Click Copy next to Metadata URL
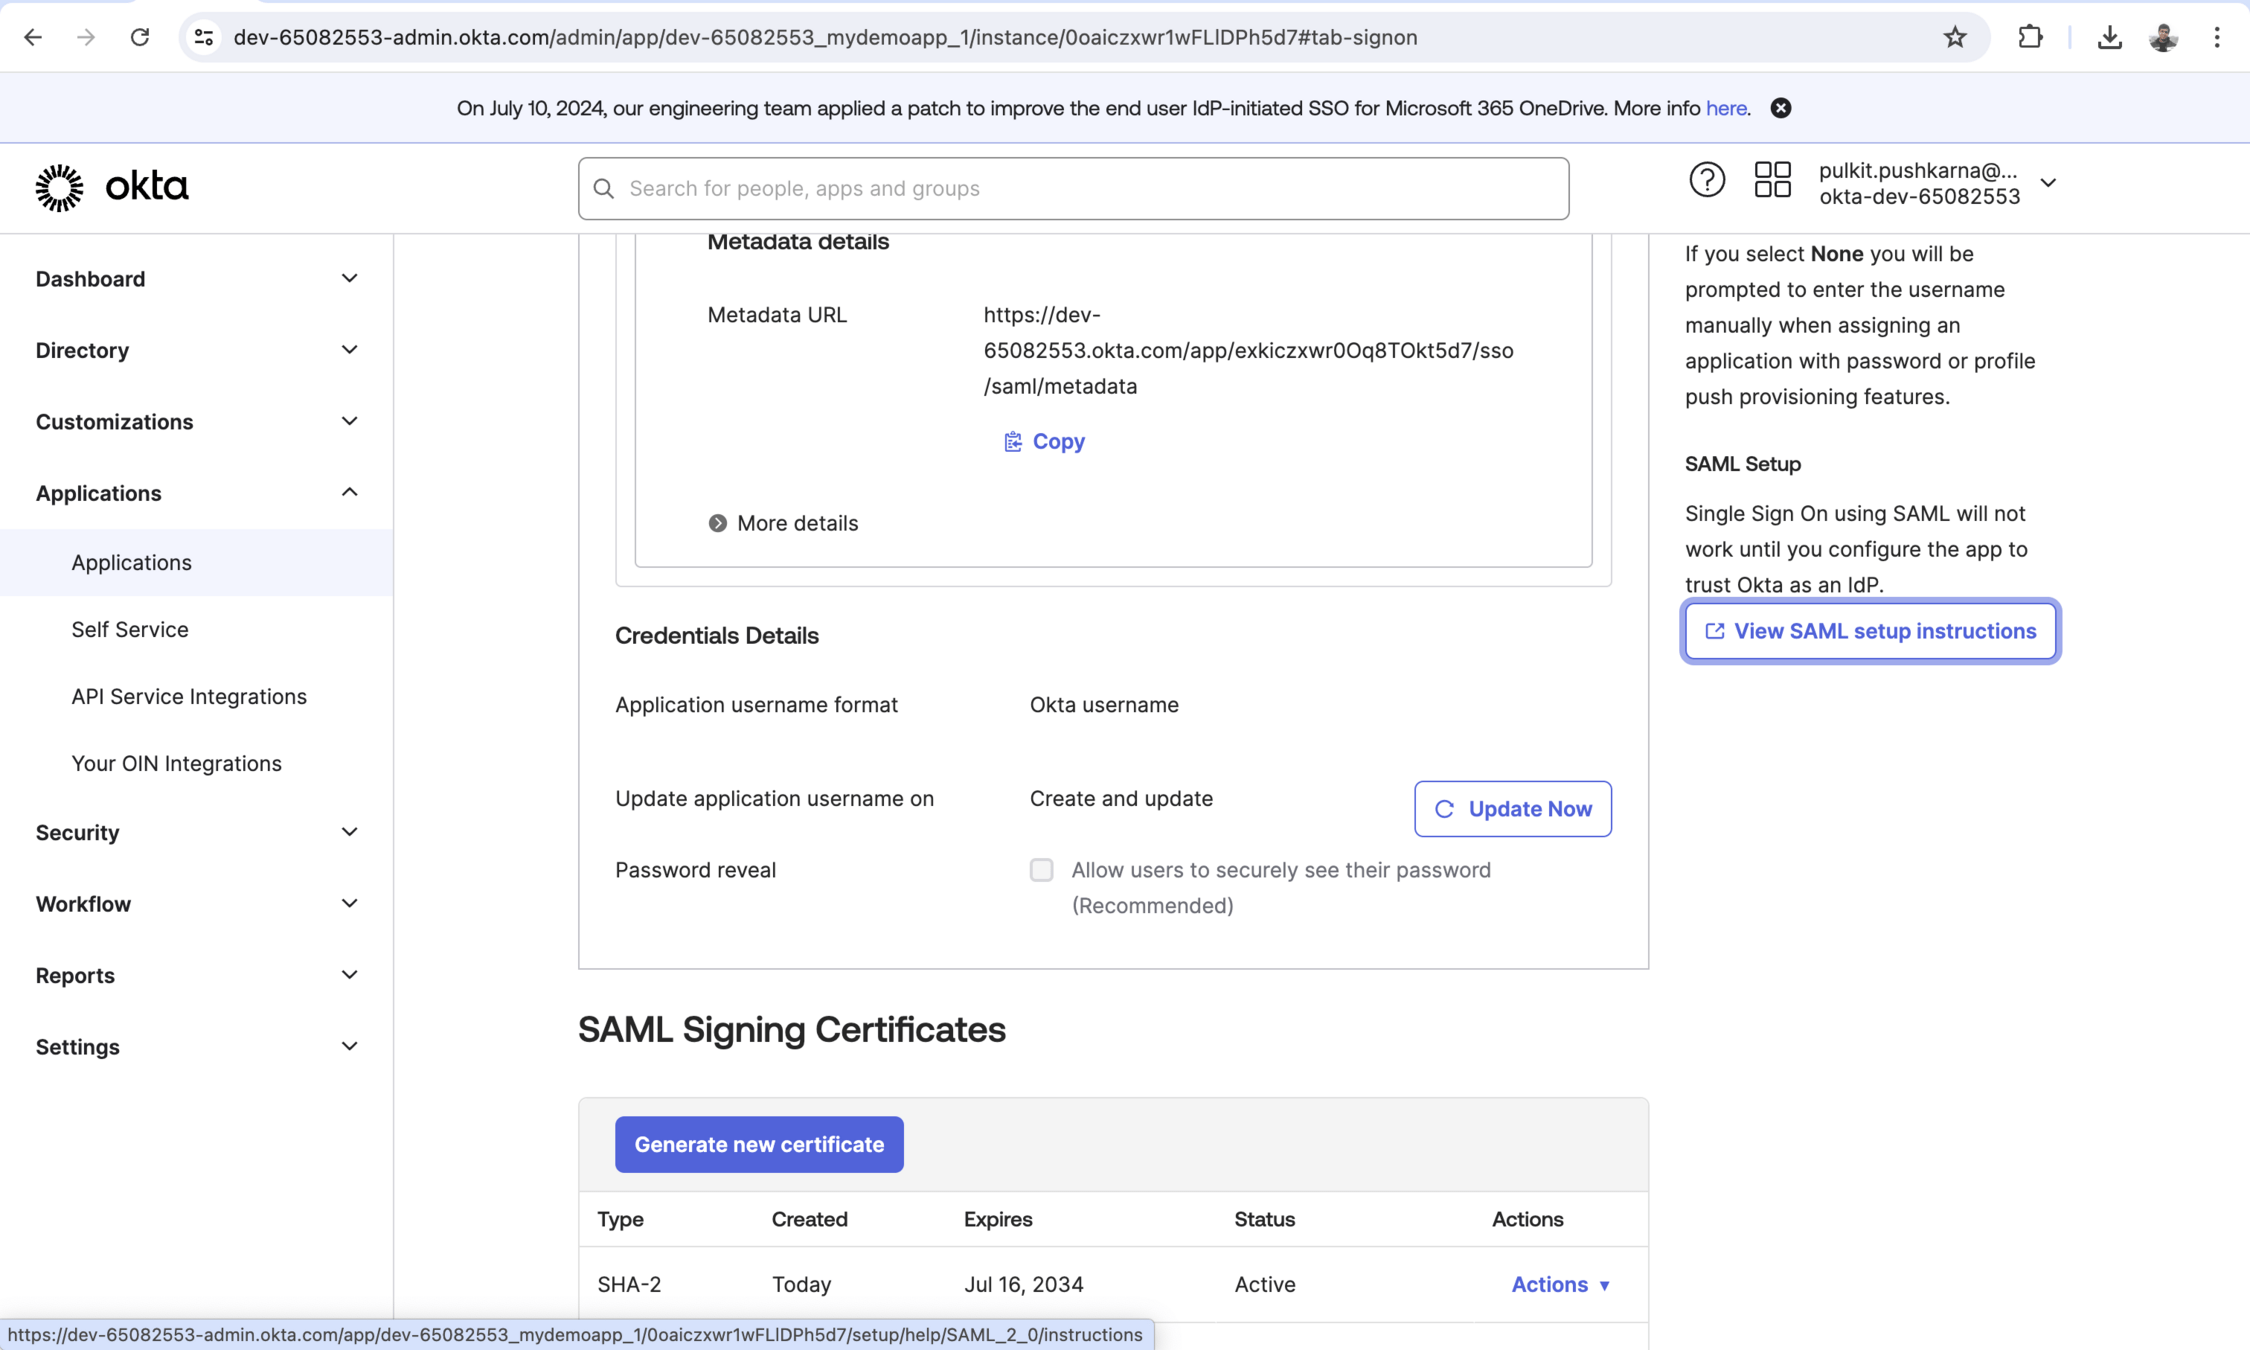Screen dimensions: 2250x1350 coord(1045,441)
